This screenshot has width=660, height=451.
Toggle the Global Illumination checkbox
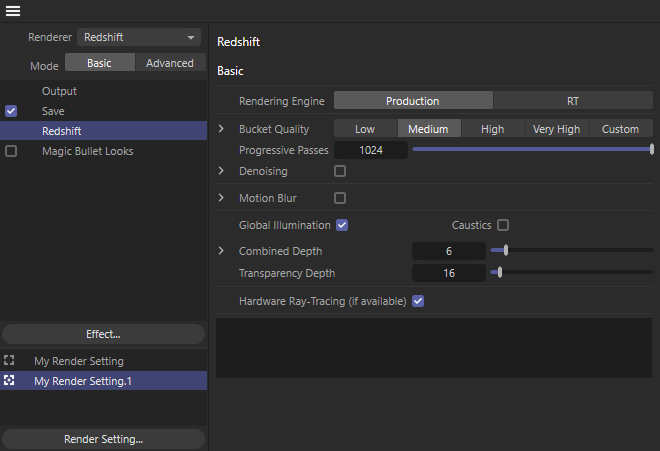(342, 225)
